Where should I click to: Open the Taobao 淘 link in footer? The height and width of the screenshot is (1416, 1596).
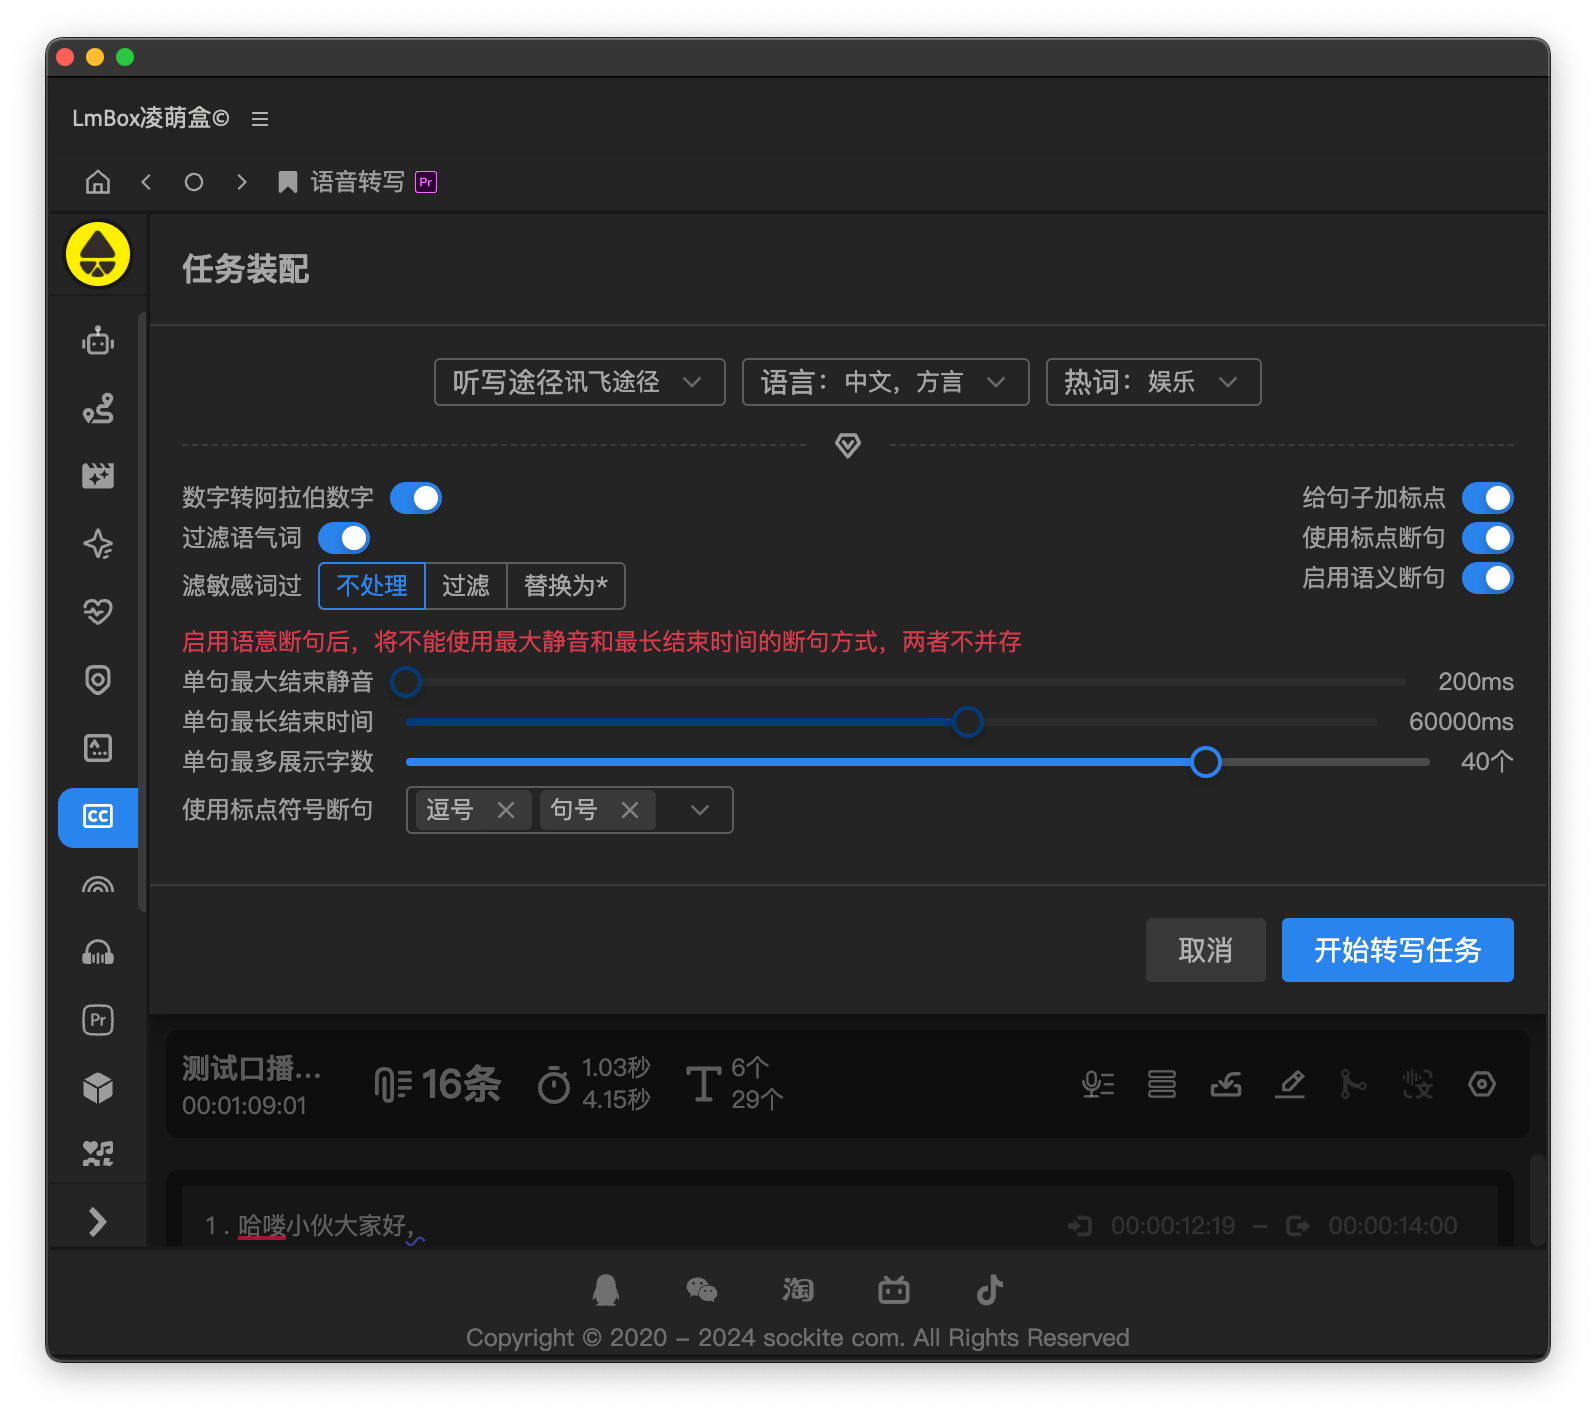(798, 1290)
